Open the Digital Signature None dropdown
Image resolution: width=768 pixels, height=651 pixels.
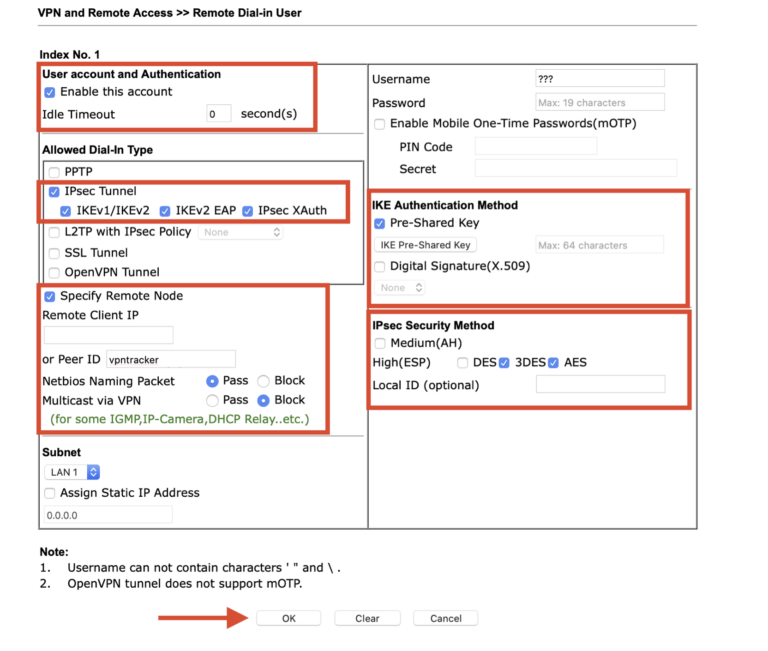pos(401,288)
